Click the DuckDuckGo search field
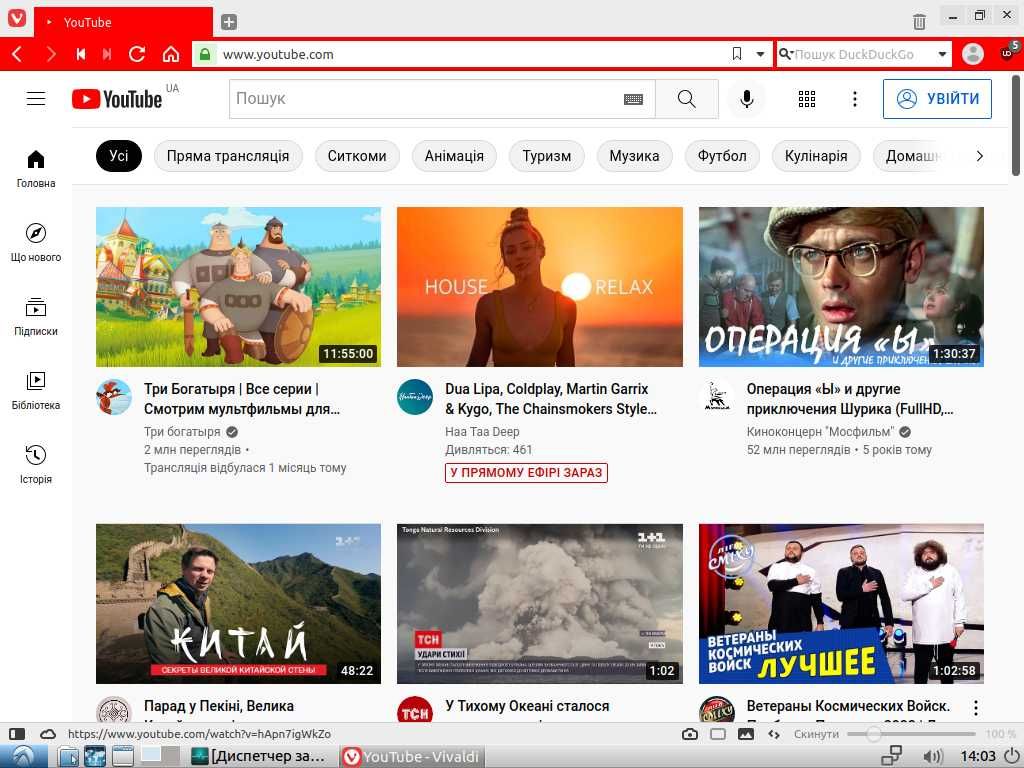This screenshot has width=1024, height=768. [x=862, y=54]
